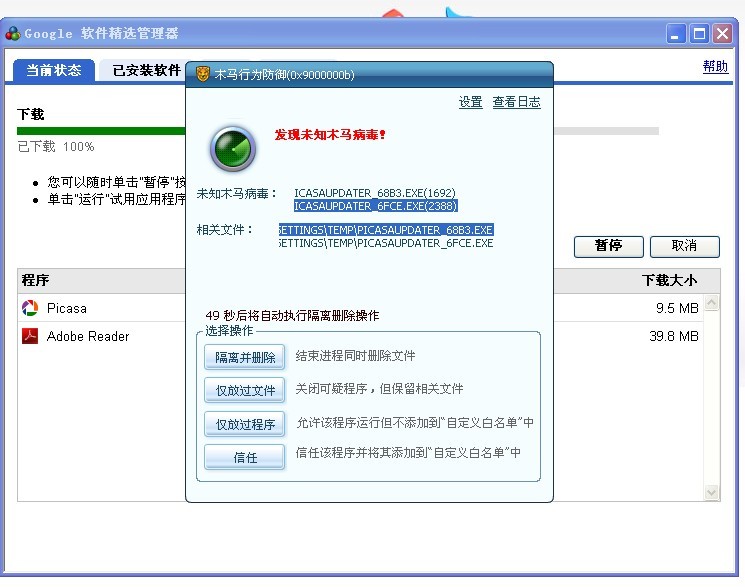Click the 结束进程同时删除文件 description

(355, 356)
